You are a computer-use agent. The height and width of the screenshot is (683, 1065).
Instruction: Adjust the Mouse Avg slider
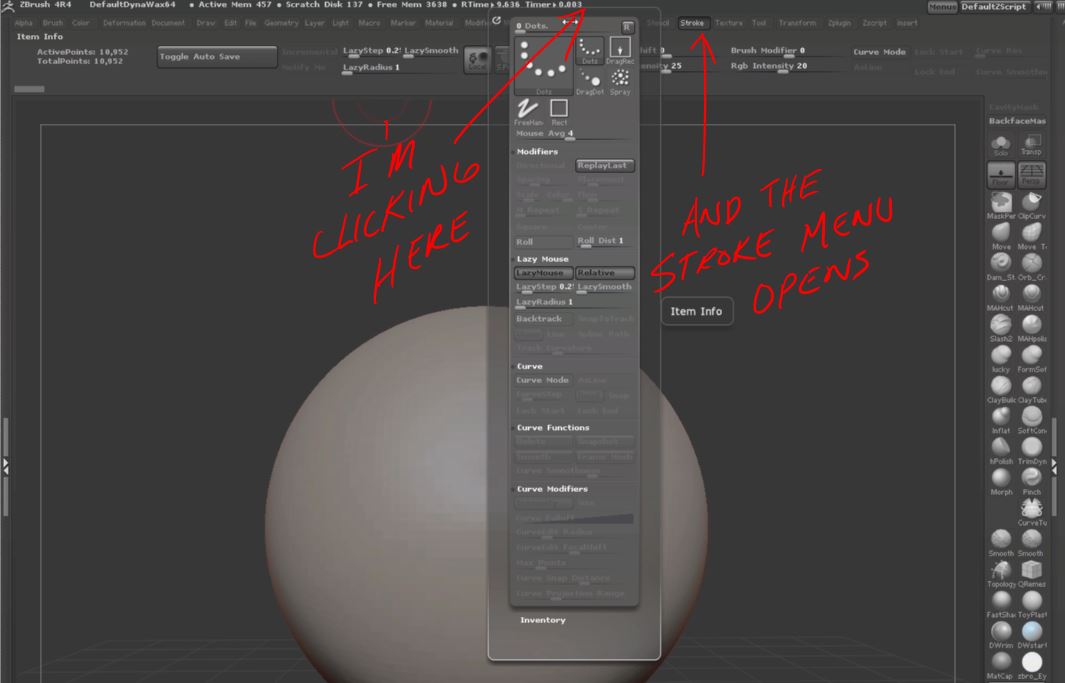[574, 134]
